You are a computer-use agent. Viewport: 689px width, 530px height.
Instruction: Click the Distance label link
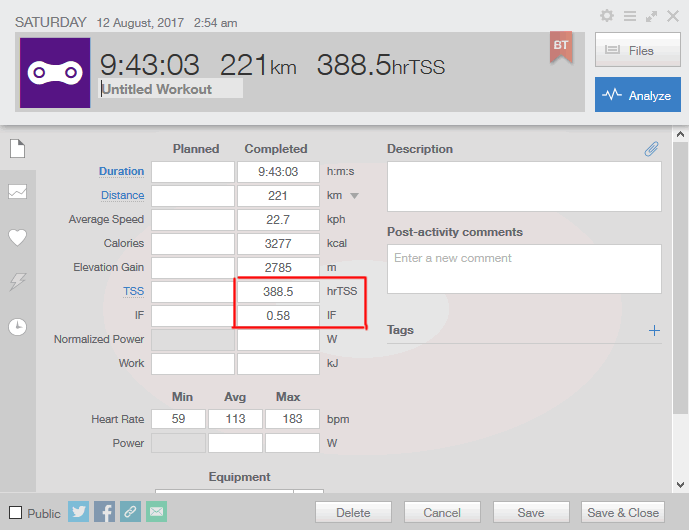click(x=123, y=195)
